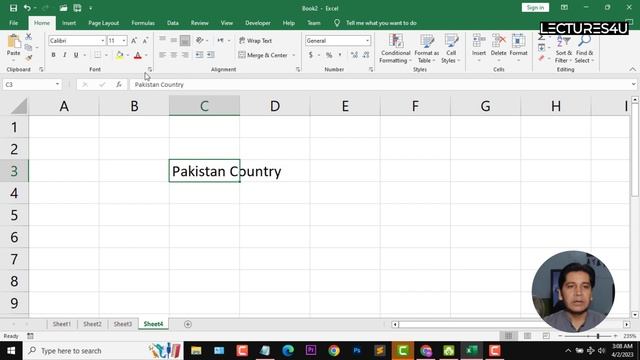Toggle Bold formatting

click(53, 55)
